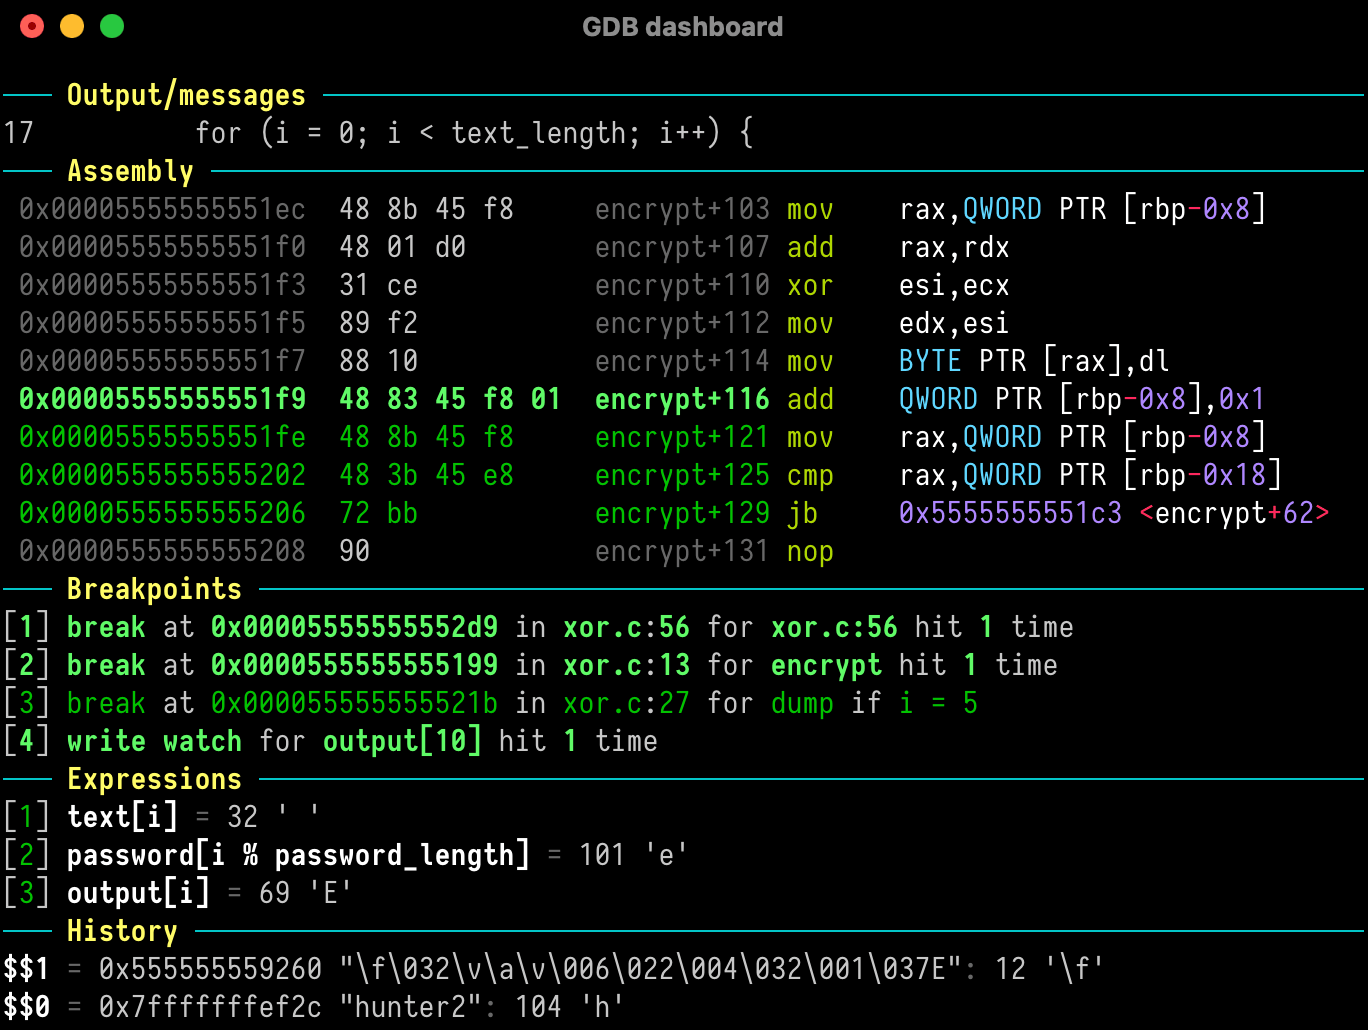Click the text[i] watched expression
This screenshot has height=1030, width=1368.
(122, 817)
